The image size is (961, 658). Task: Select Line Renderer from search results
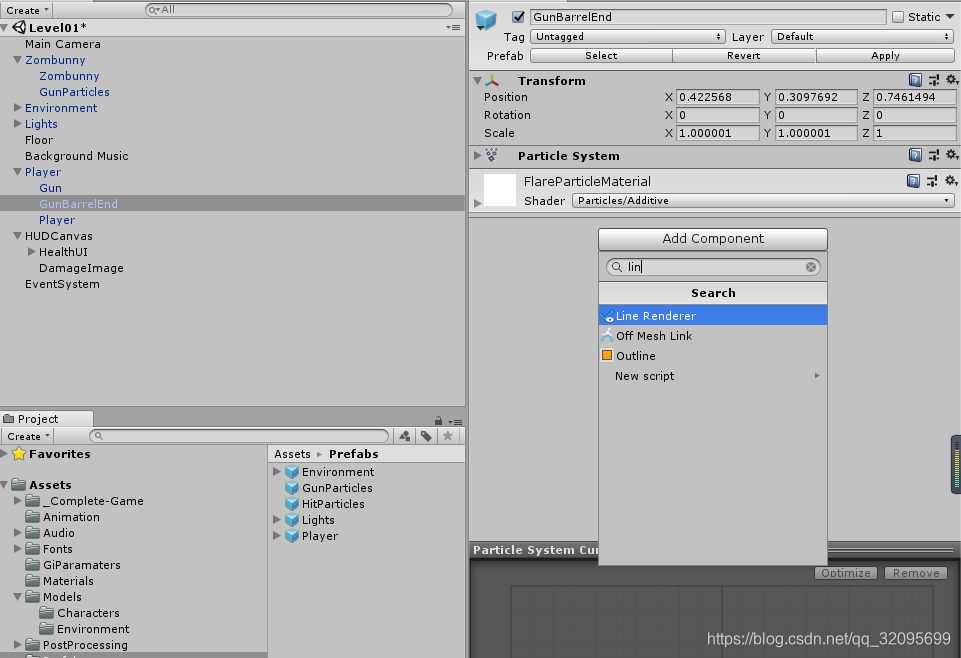coord(713,316)
